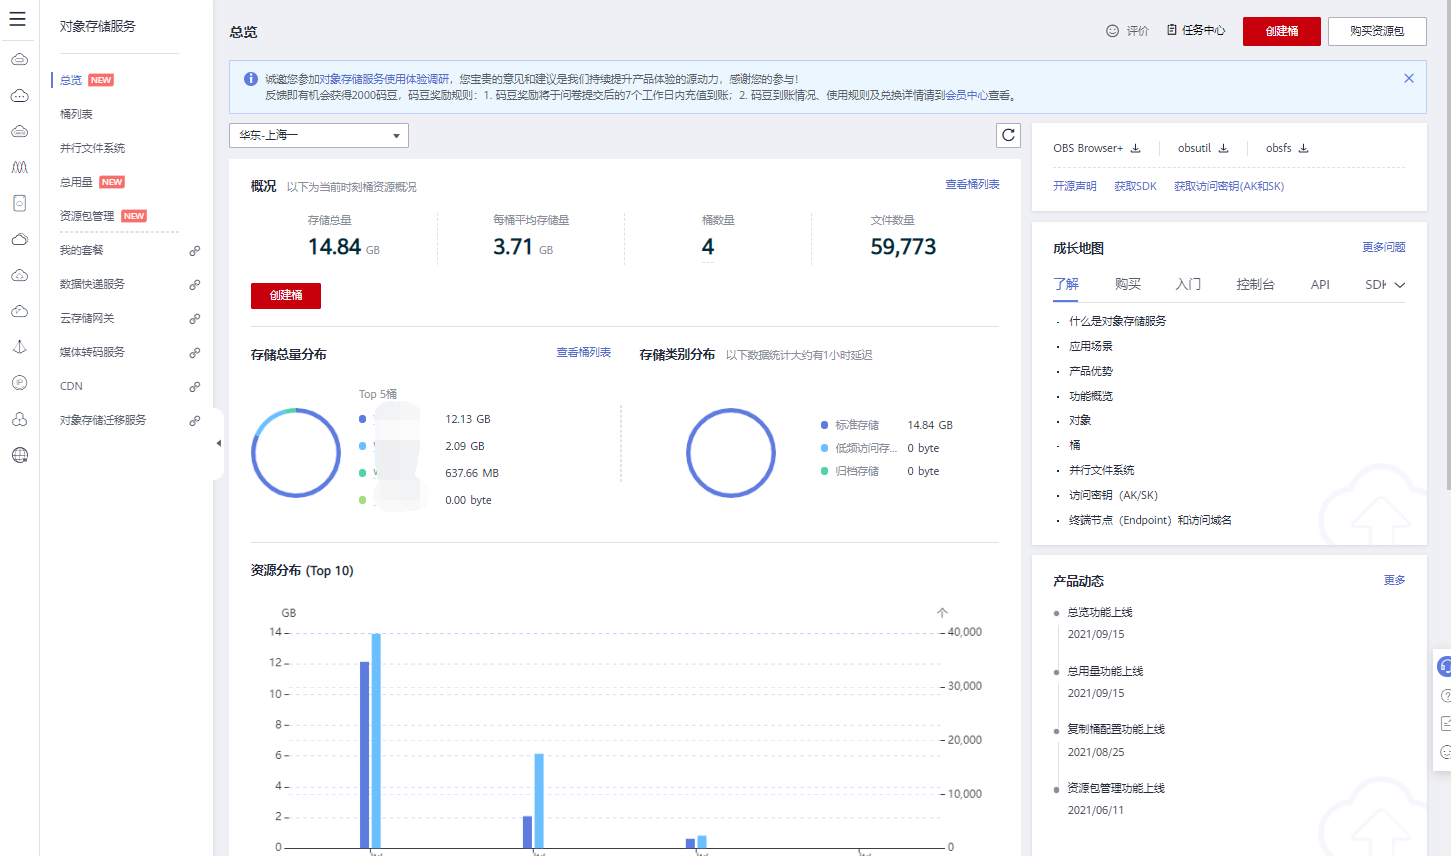Open the 获取访问密钥(AK和SK) link
Screen dimensions: 1451x856
pos(1229,186)
